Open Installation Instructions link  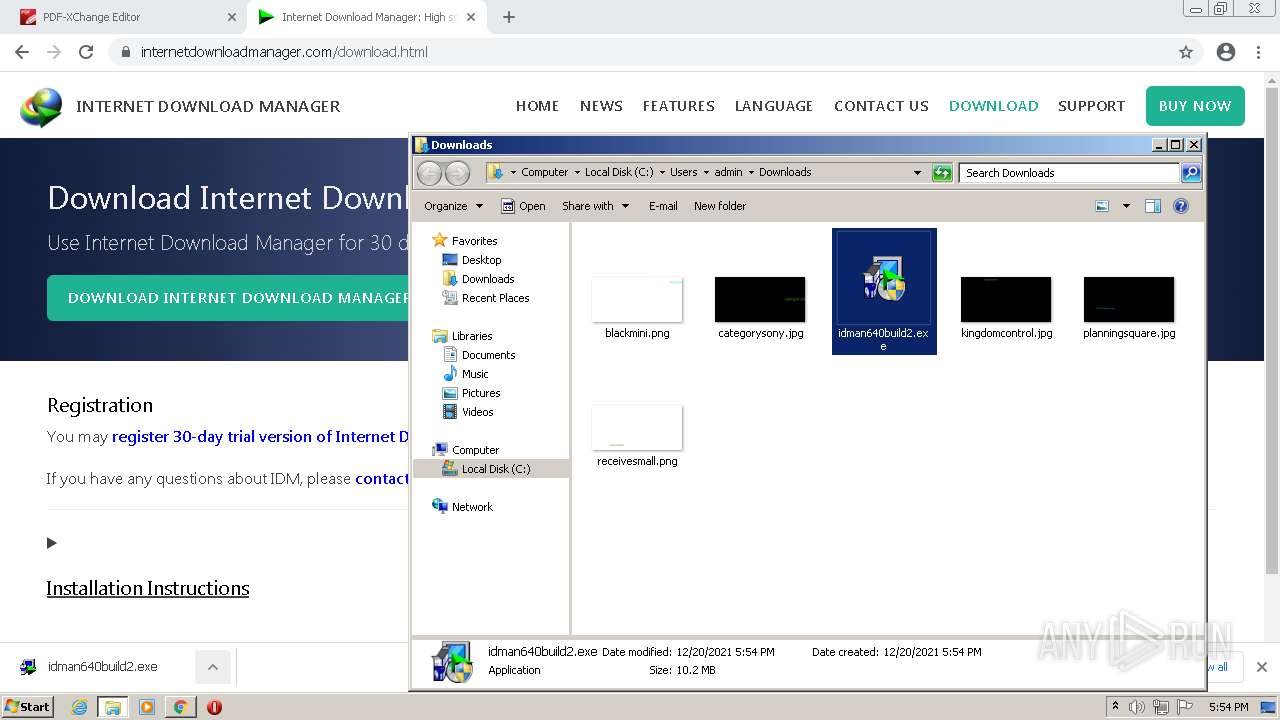pyautogui.click(x=148, y=588)
